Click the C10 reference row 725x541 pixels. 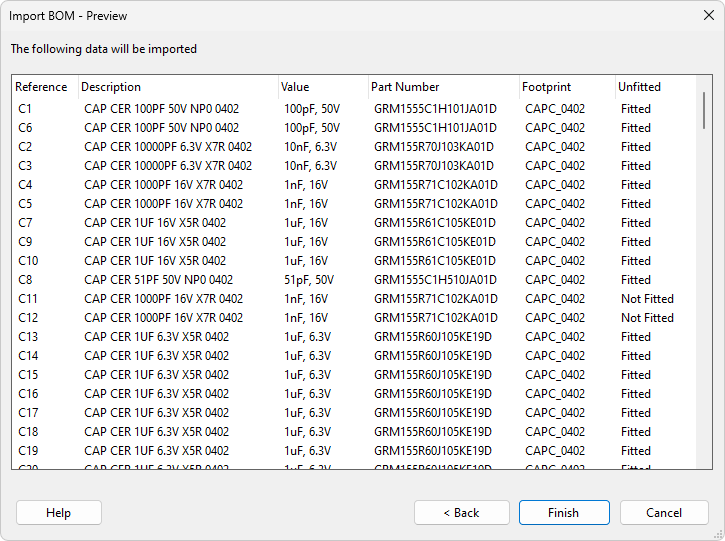29,261
